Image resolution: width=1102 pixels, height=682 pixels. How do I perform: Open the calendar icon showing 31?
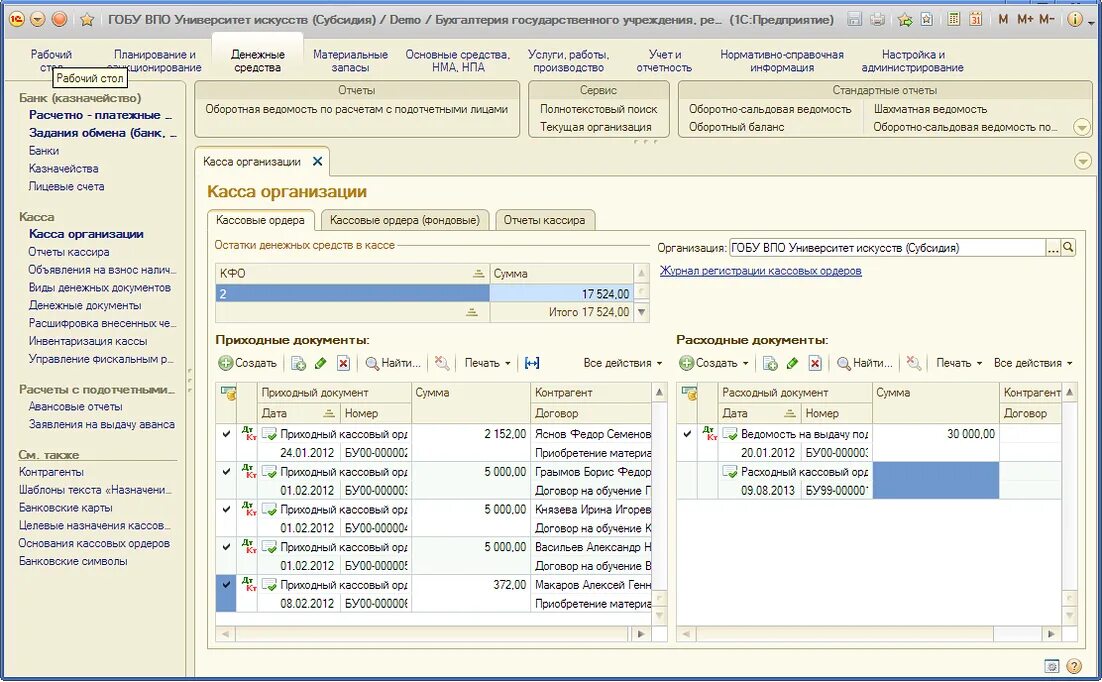pos(975,20)
